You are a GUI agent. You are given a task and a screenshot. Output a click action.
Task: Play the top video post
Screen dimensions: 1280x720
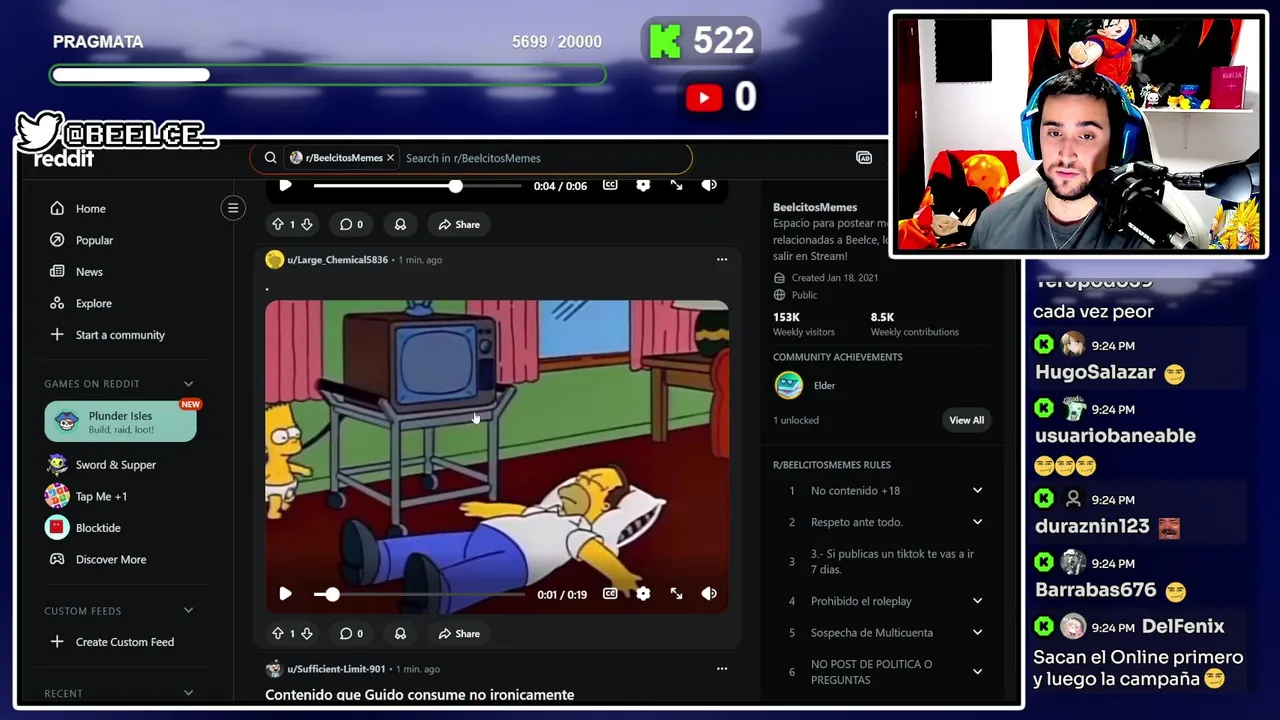coord(285,185)
